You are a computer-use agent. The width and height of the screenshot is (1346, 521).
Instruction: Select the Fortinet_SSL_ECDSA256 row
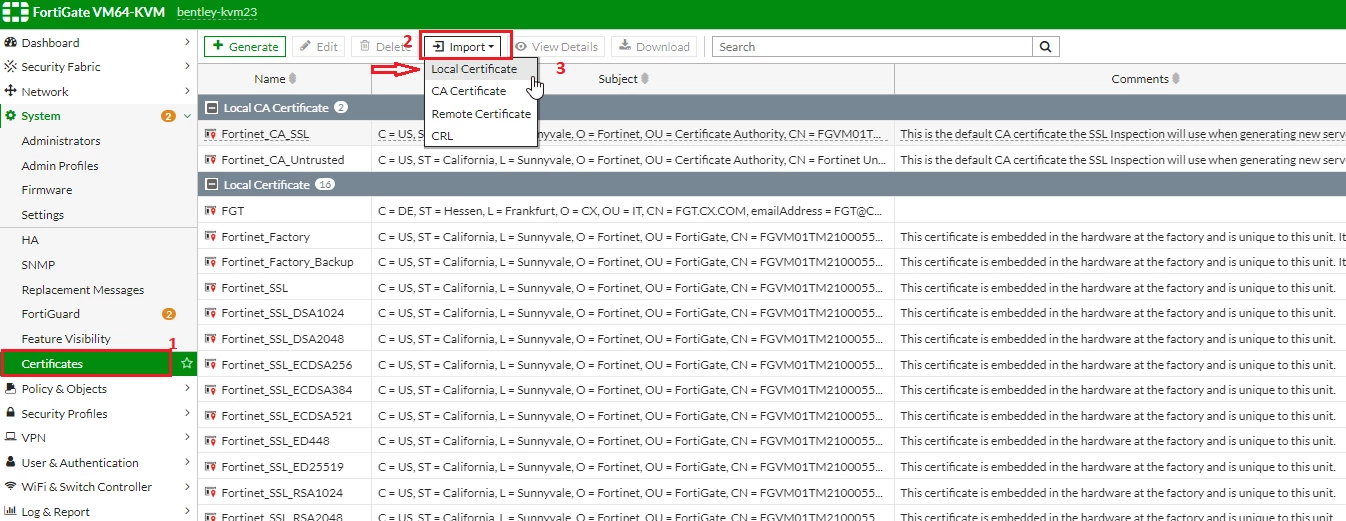tap(772, 364)
